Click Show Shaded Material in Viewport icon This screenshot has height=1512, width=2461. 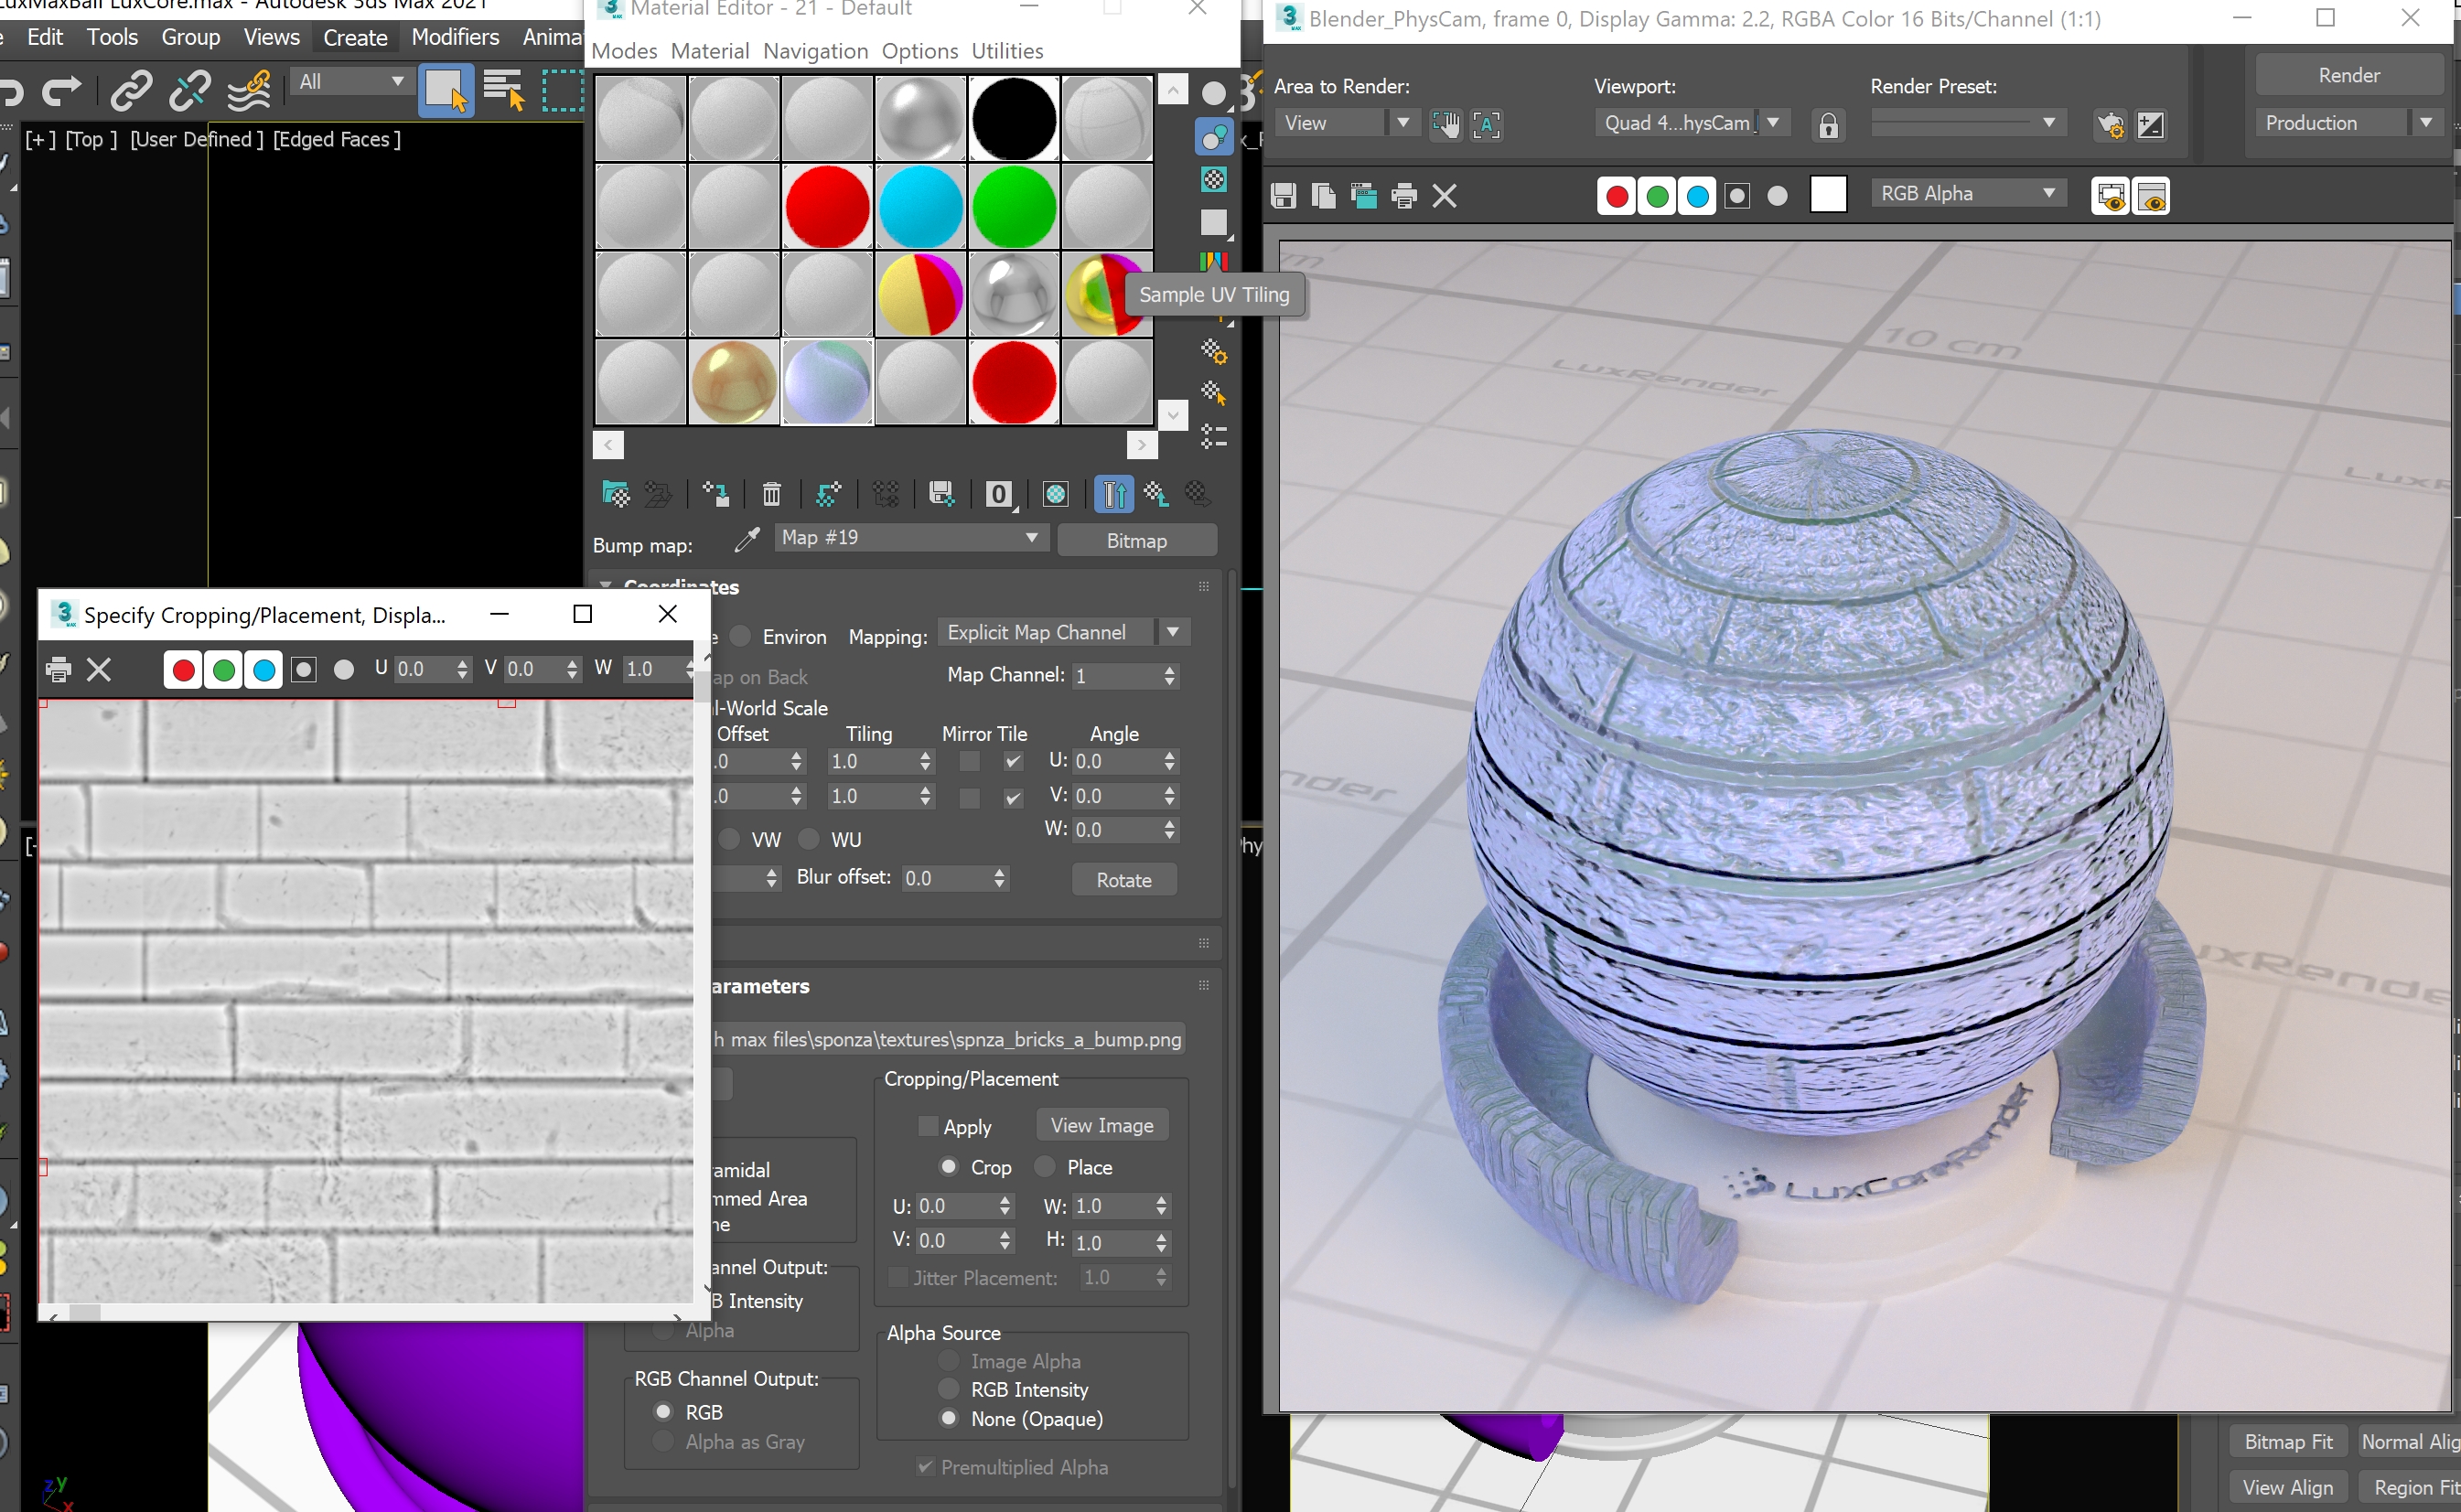(x=1055, y=494)
